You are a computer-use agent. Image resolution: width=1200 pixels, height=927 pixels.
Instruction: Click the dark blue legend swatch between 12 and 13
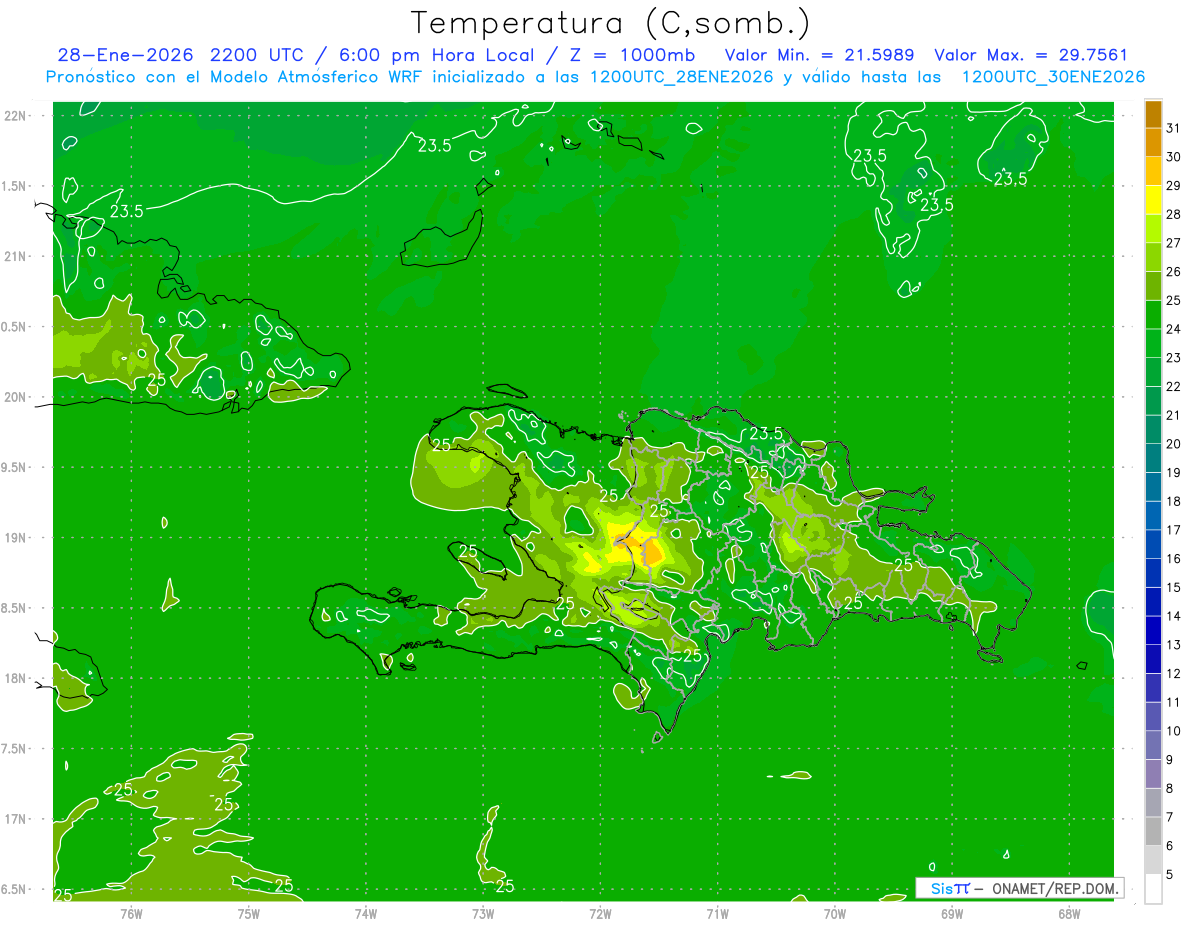1153,659
